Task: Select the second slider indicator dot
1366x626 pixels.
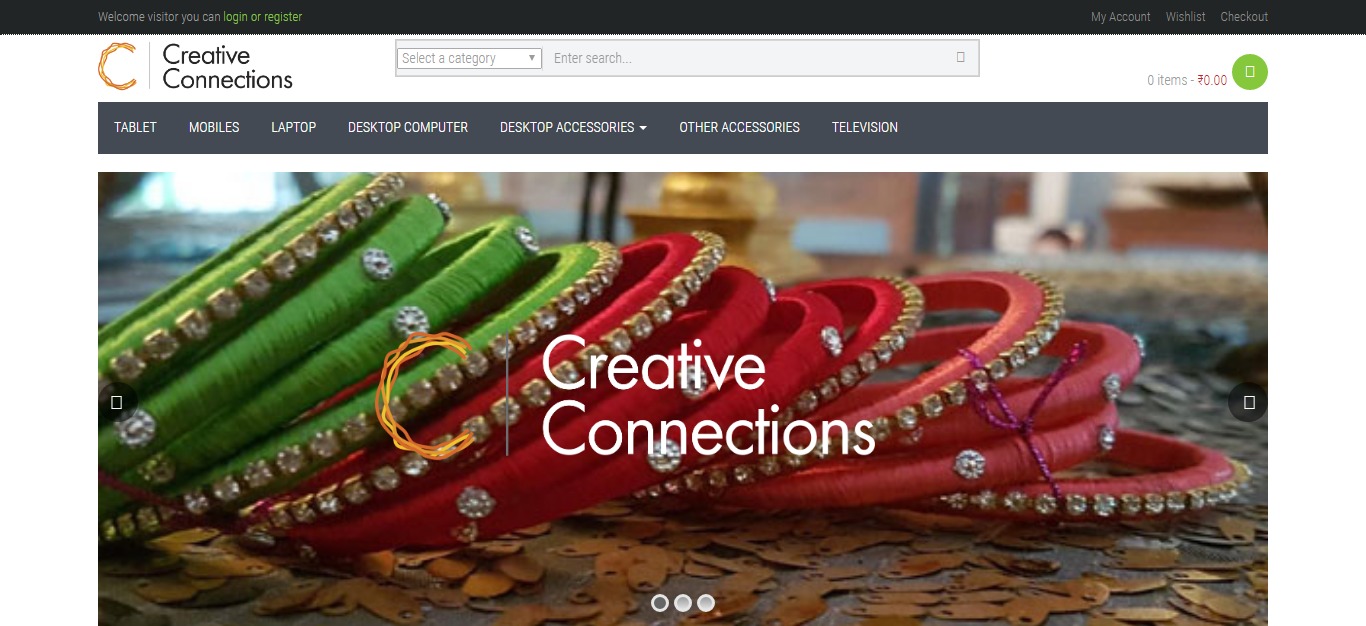Action: point(683,603)
